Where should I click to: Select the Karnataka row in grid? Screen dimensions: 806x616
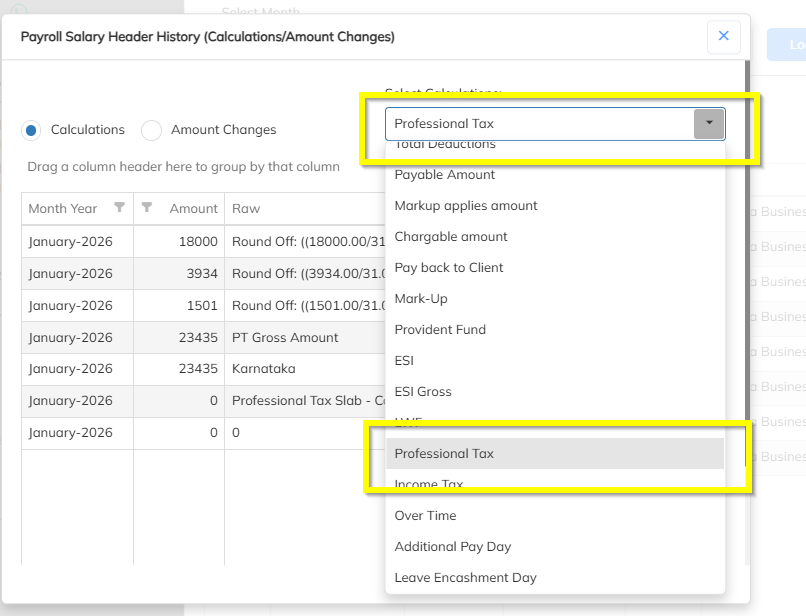point(264,369)
